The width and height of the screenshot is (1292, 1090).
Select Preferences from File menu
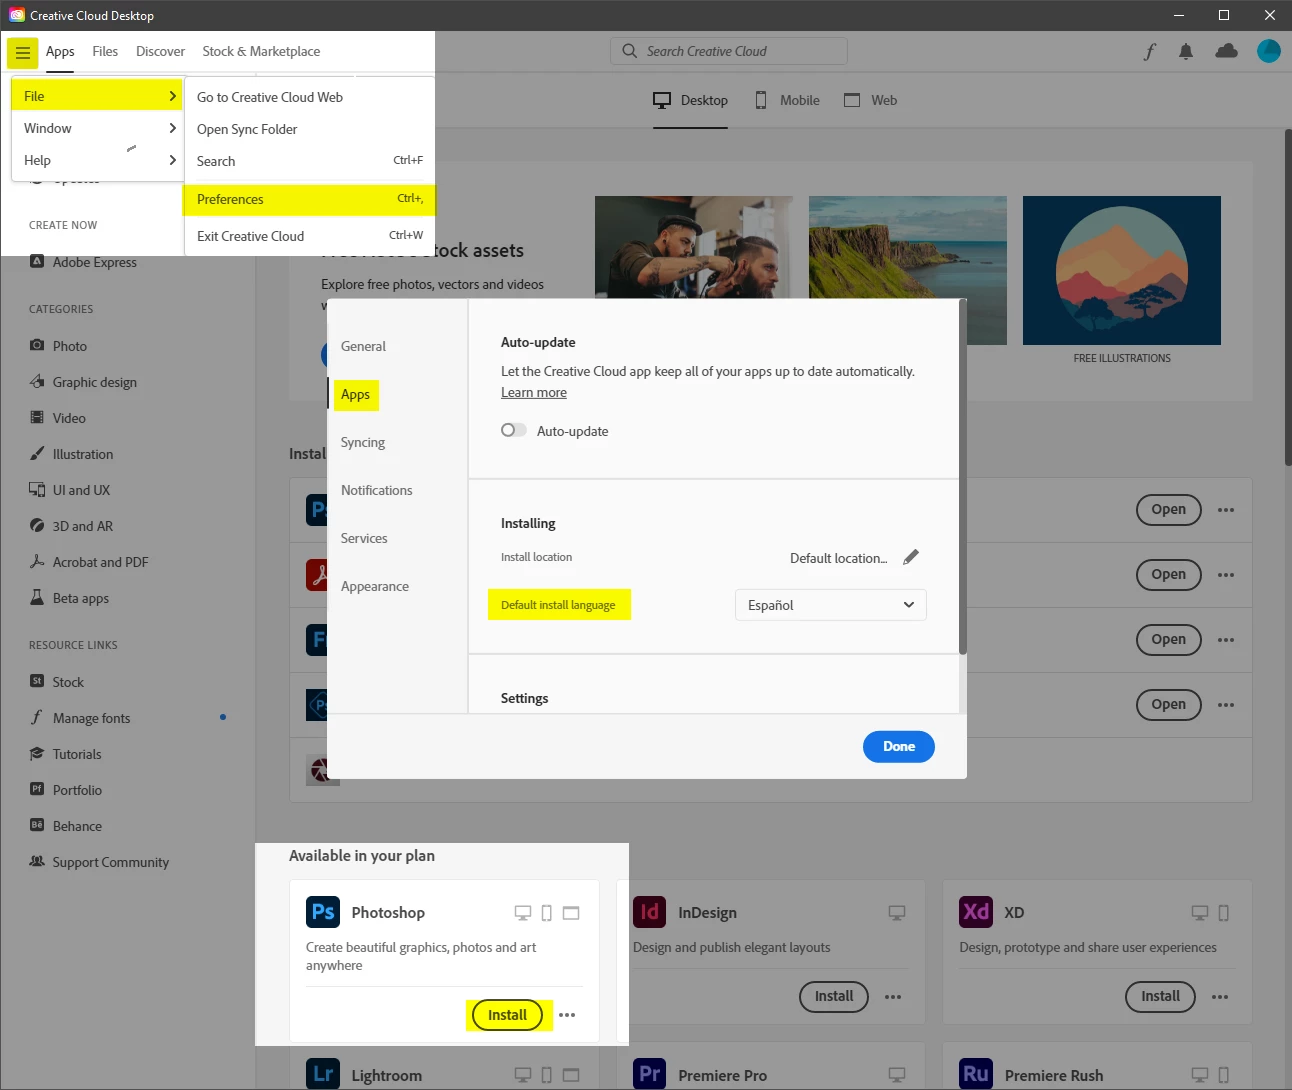[x=309, y=199]
